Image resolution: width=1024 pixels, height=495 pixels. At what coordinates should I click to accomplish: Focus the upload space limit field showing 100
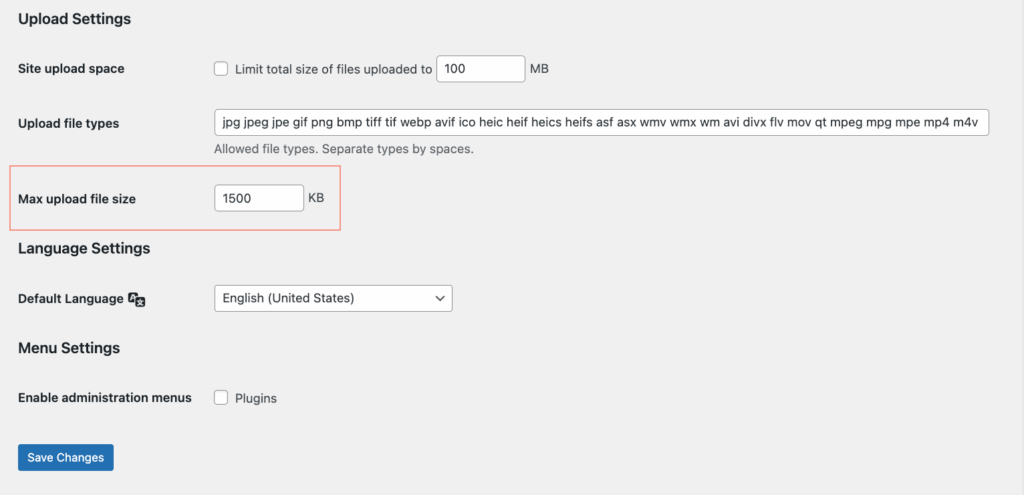(480, 69)
